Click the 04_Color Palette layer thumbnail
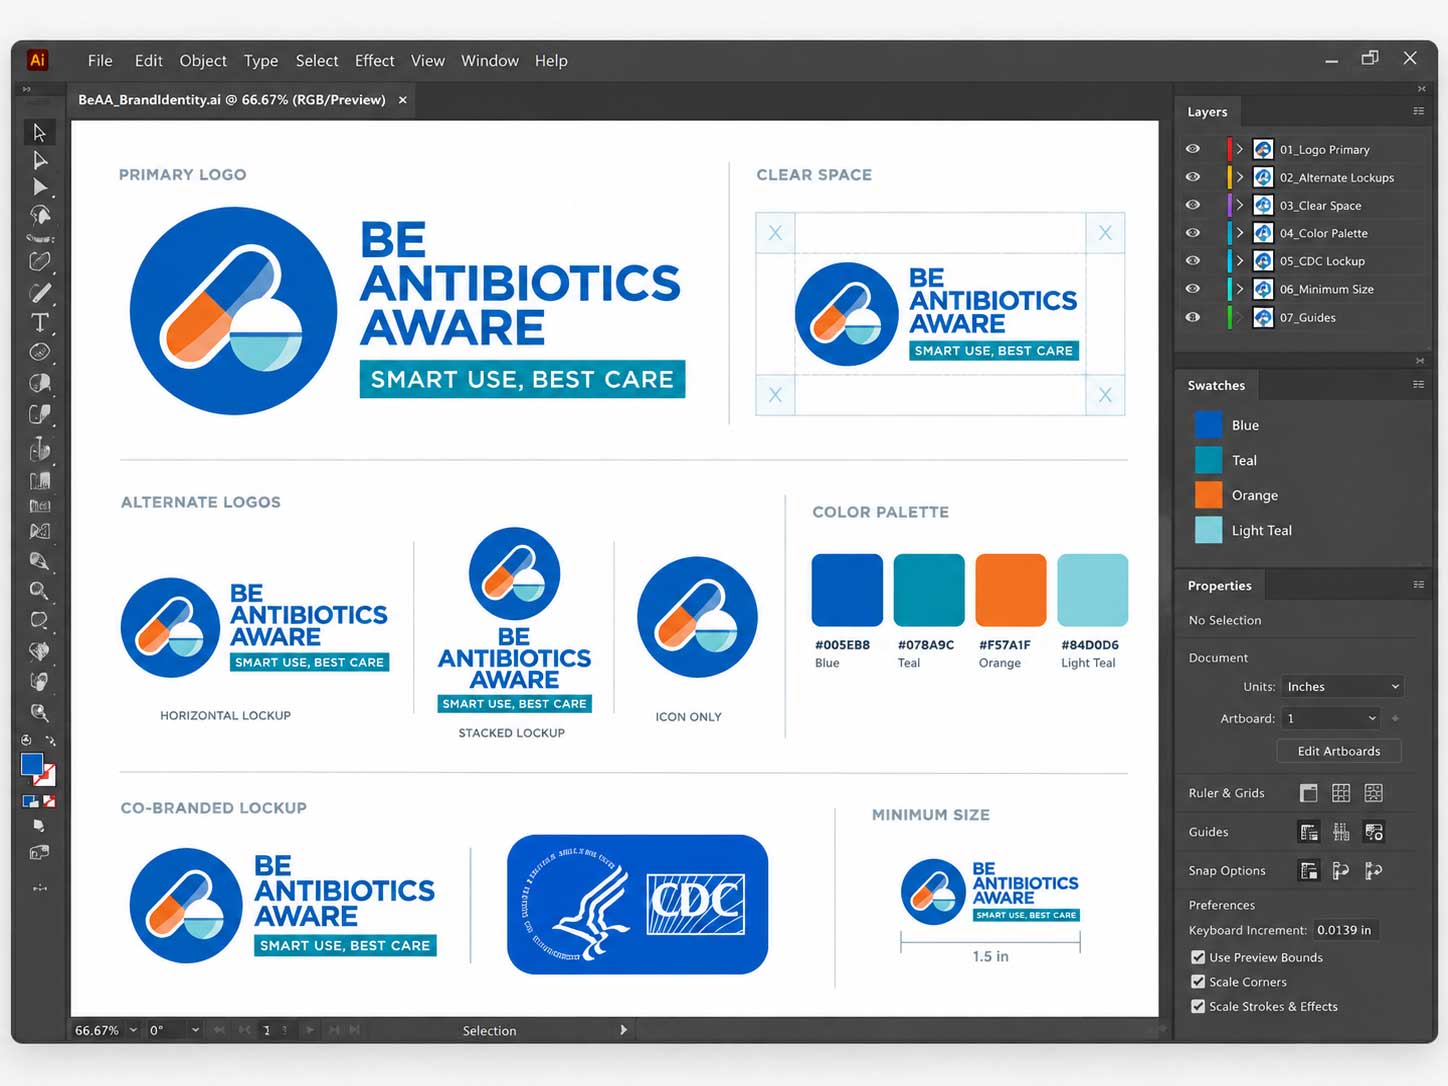 (1263, 233)
